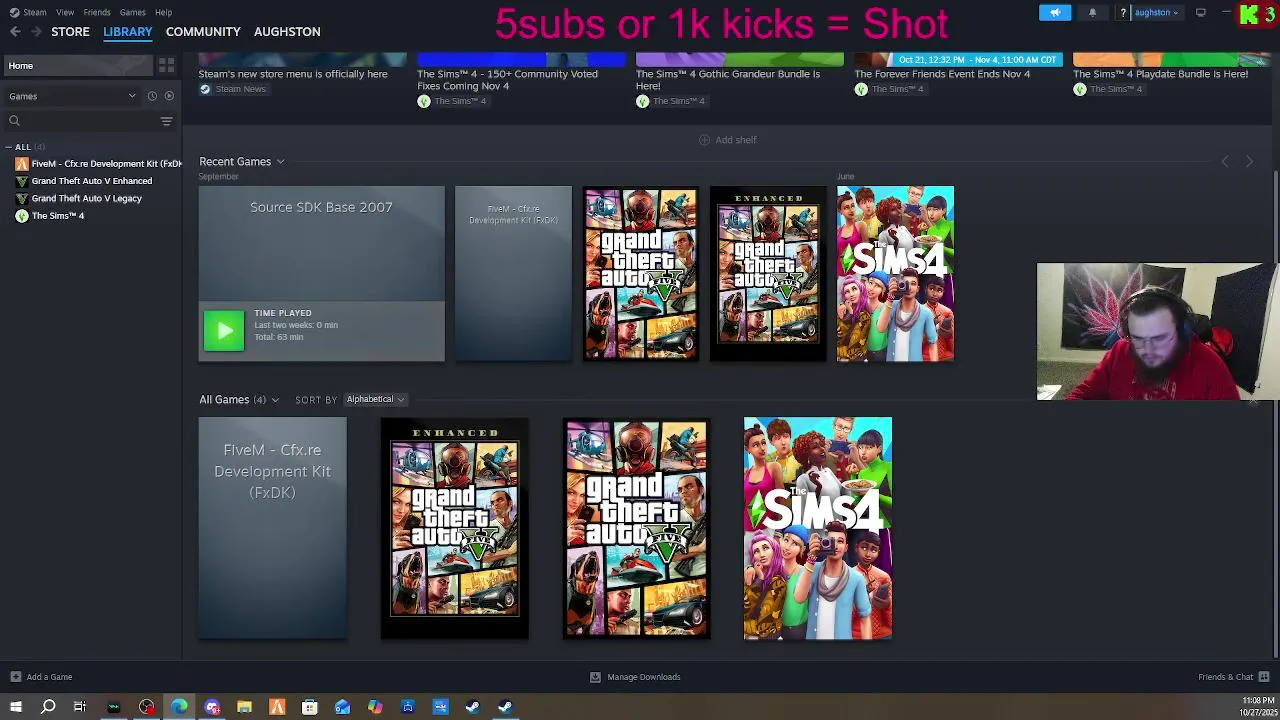This screenshot has height=720, width=1280.
Task: Open FiveM tile in All Games
Action: (x=273, y=528)
